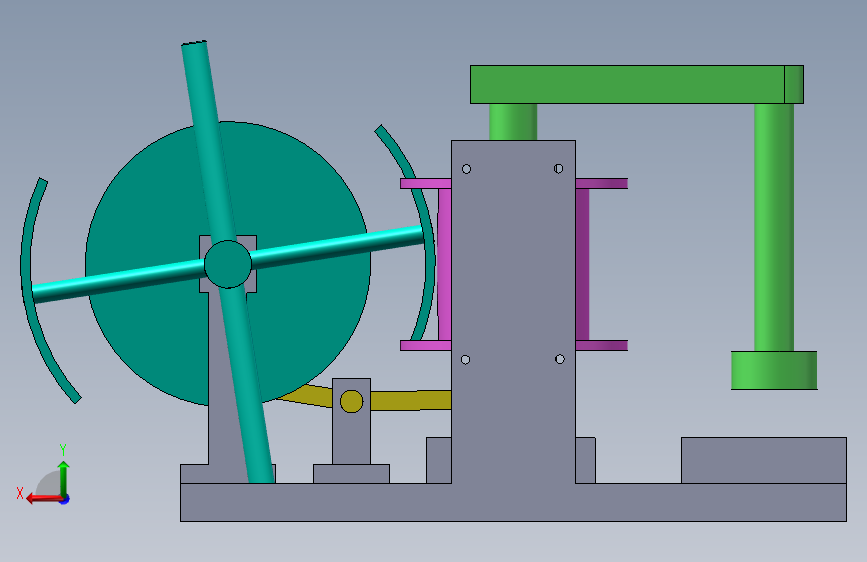Select the lower magenta flange left of housing
Image resolution: width=867 pixels, height=562 pixels.
(x=426, y=346)
